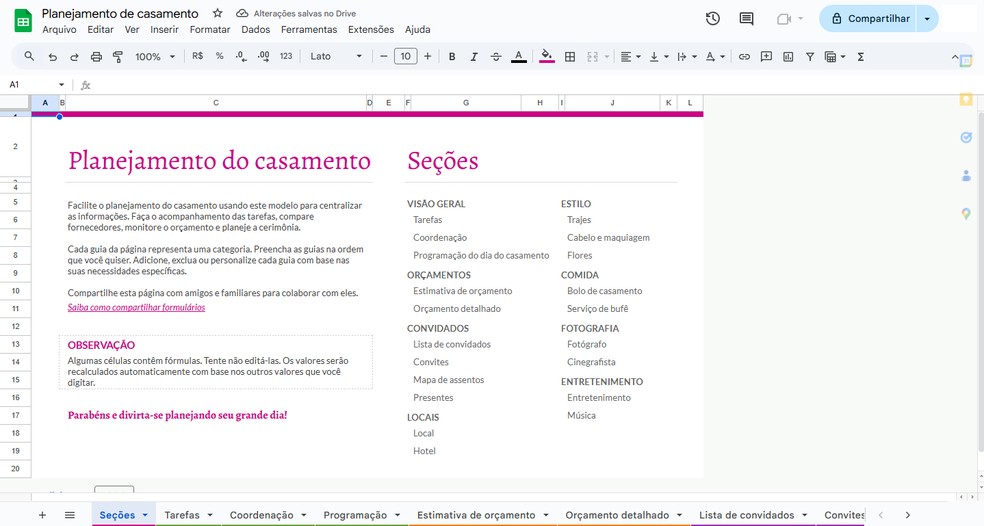Open the 100% zoom dropdown
The image size is (984, 526).
click(x=155, y=57)
